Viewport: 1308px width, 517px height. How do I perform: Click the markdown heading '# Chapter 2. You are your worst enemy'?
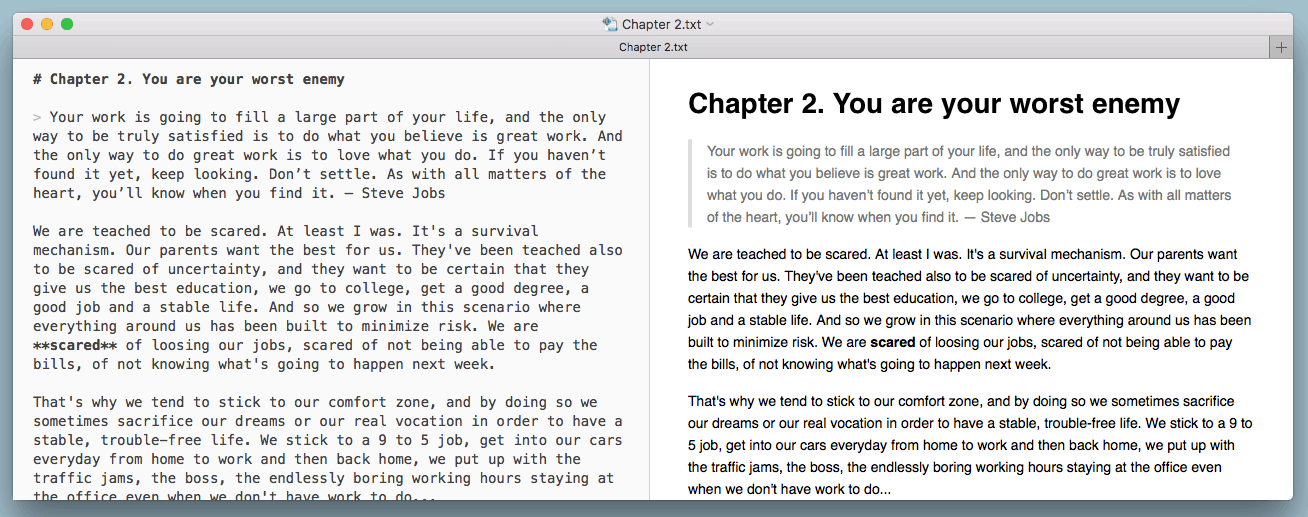[x=188, y=79]
